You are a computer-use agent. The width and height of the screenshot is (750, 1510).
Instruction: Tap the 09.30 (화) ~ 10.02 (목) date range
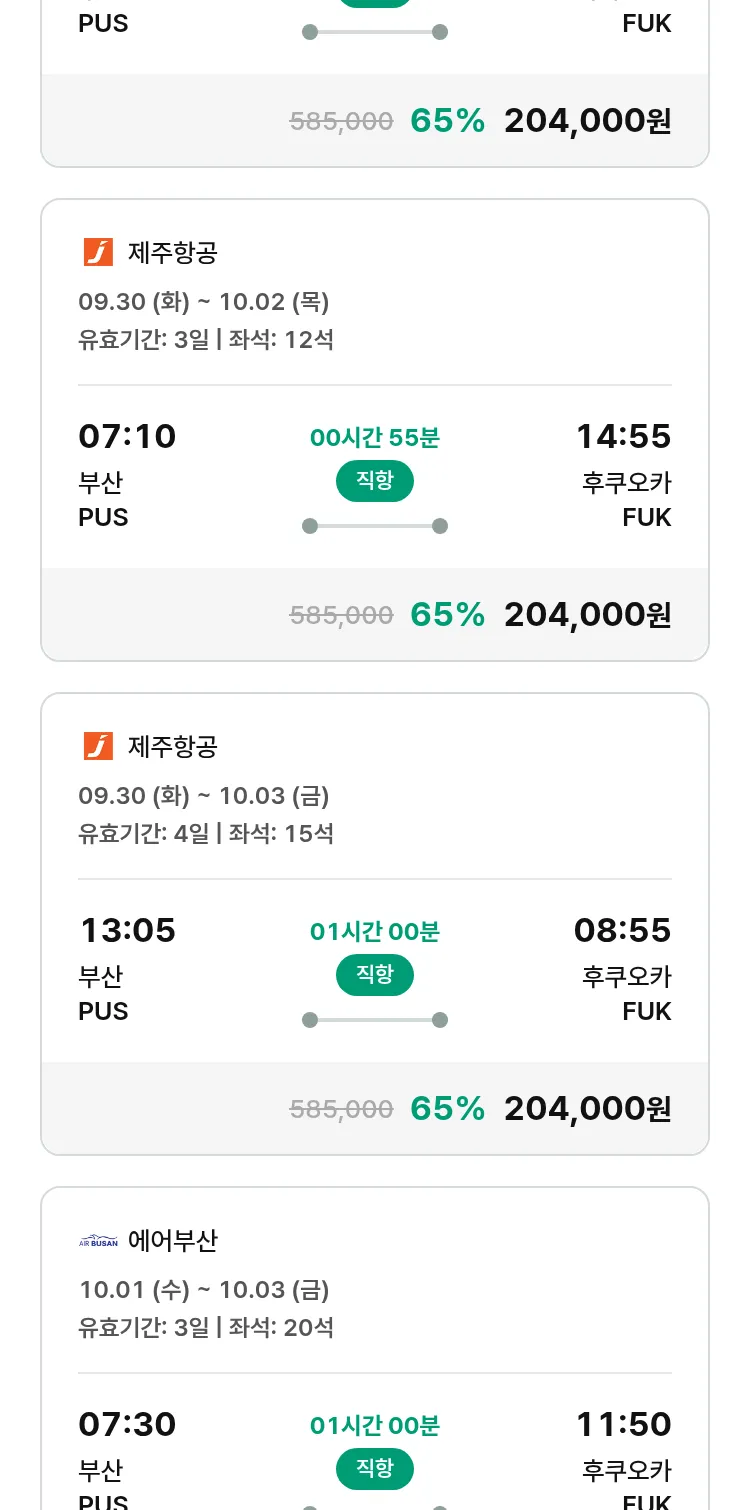204,302
